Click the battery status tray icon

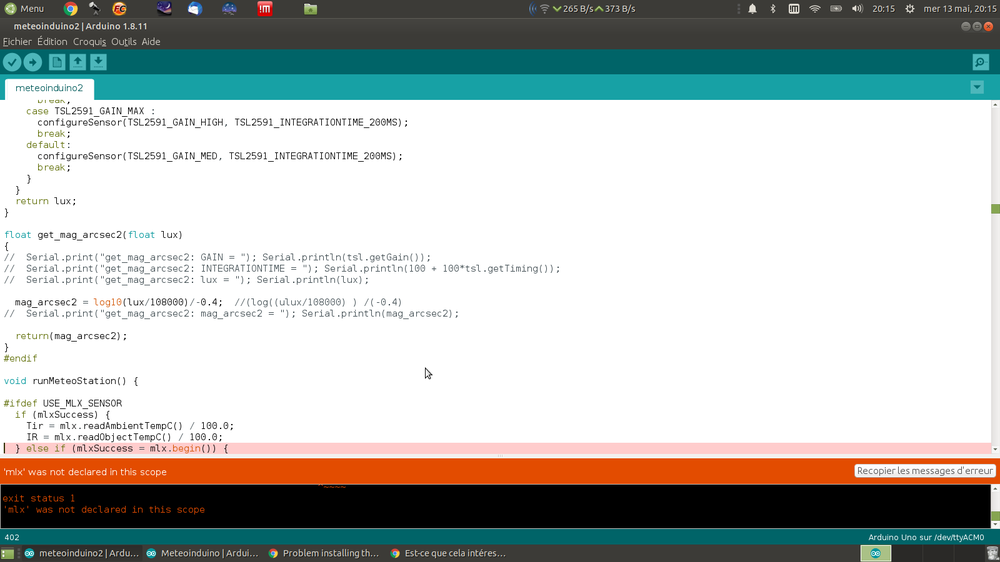coord(835,8)
